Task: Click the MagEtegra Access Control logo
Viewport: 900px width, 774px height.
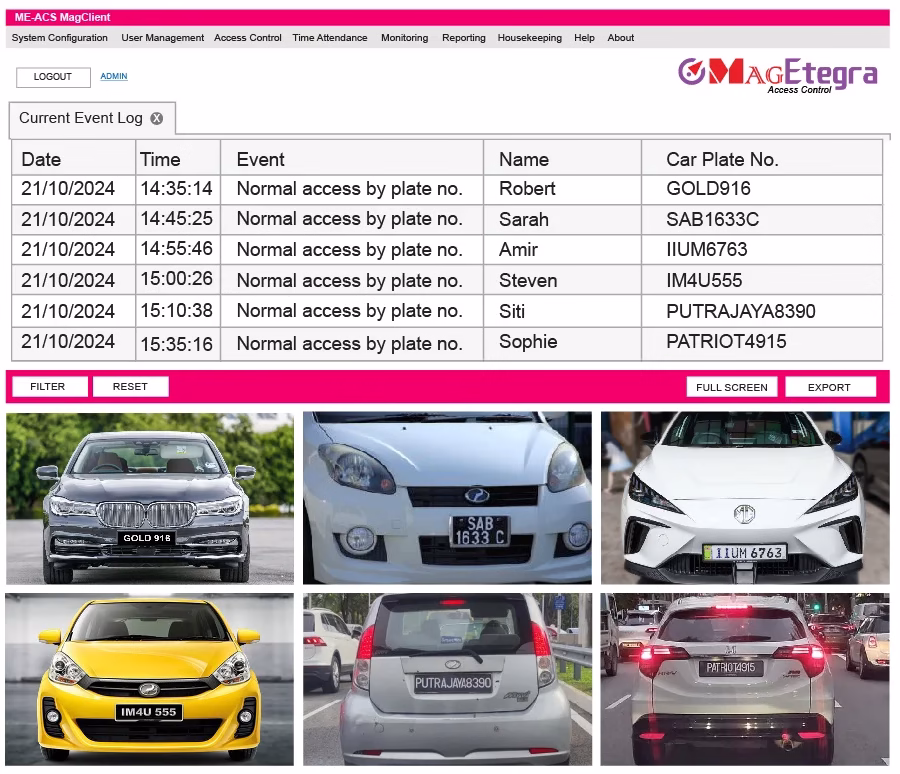Action: pyautogui.click(x=778, y=76)
